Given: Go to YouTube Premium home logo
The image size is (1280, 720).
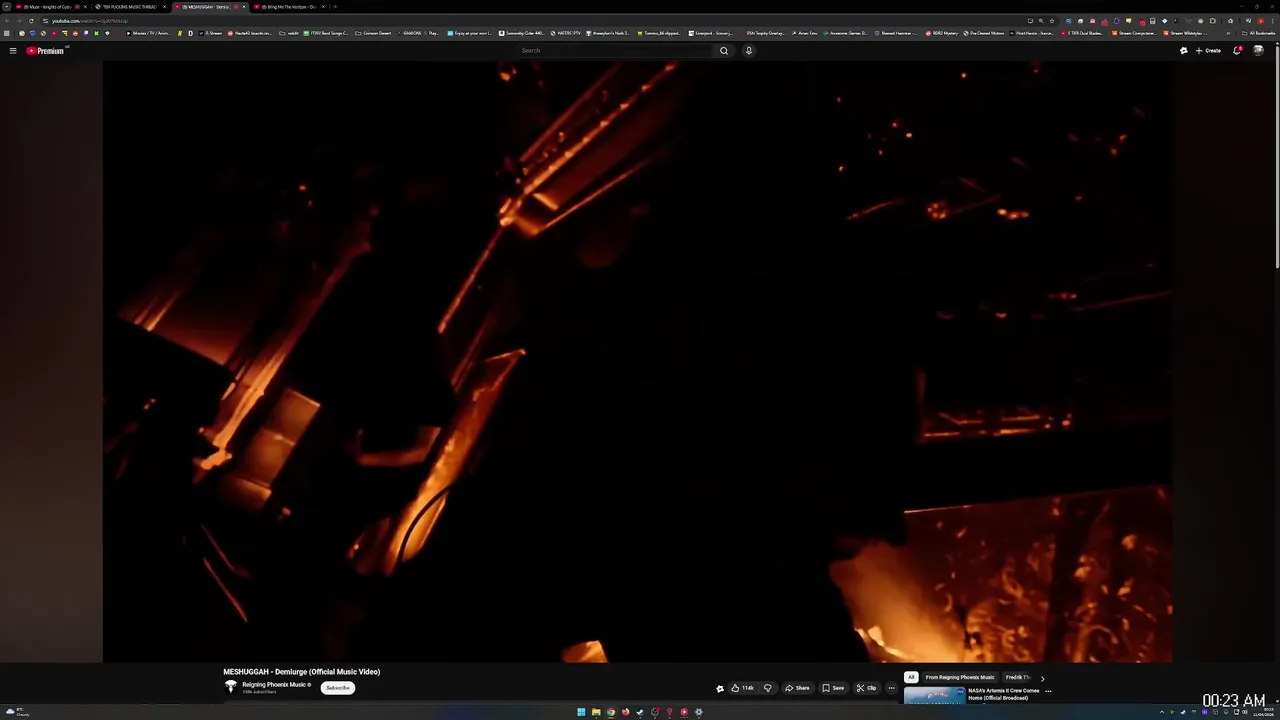Looking at the screenshot, I should pos(45,50).
